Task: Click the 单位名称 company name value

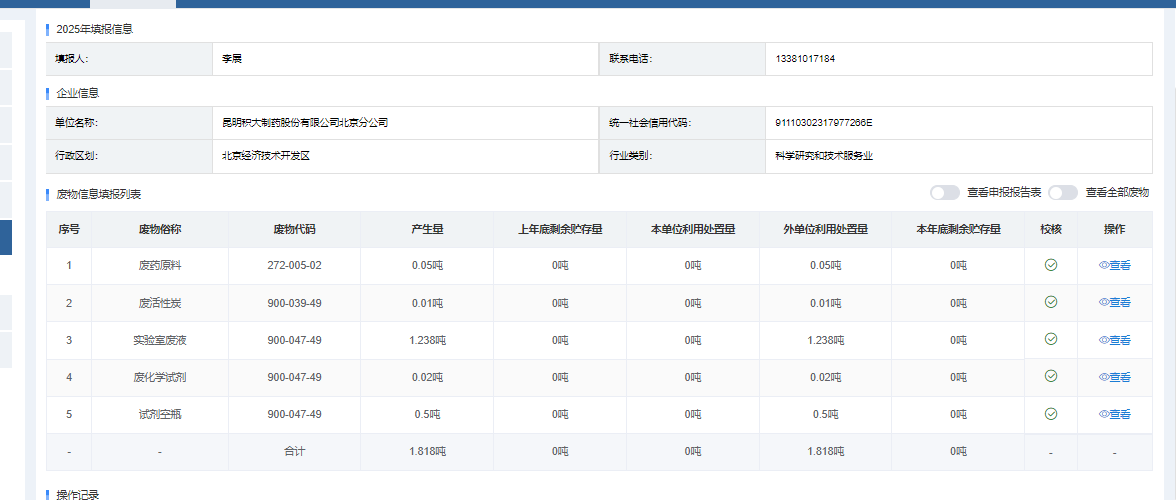Action: coord(305,123)
